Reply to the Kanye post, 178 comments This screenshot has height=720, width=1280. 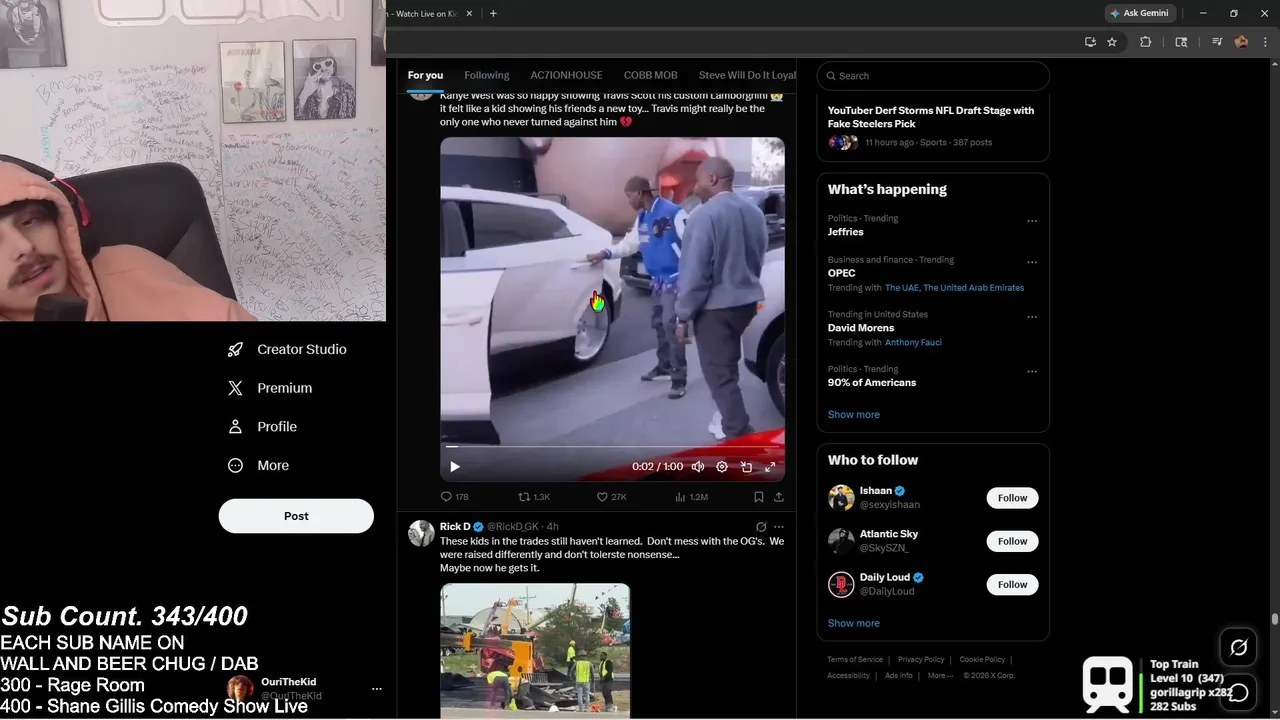(454, 497)
